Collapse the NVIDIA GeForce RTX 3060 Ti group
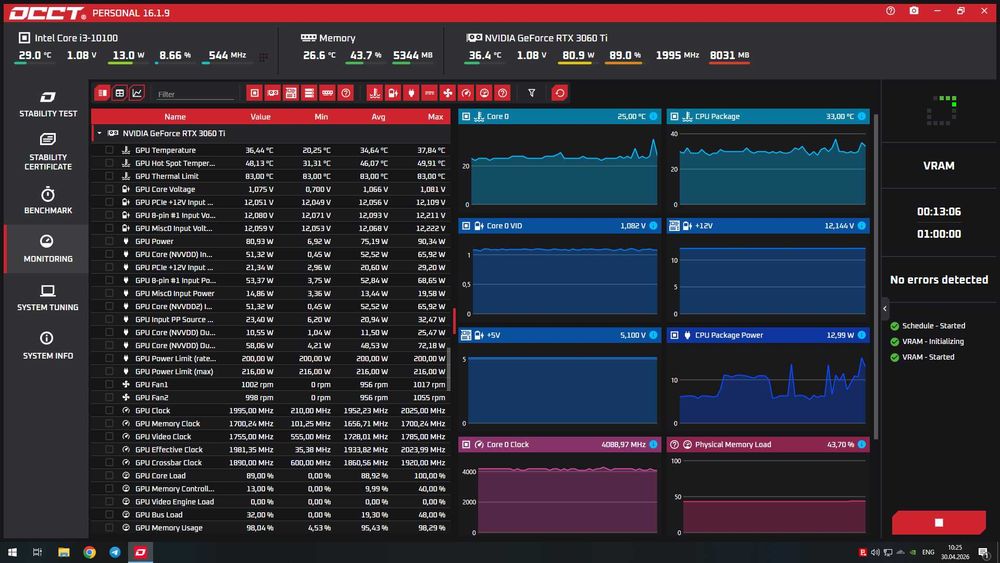 [99, 133]
